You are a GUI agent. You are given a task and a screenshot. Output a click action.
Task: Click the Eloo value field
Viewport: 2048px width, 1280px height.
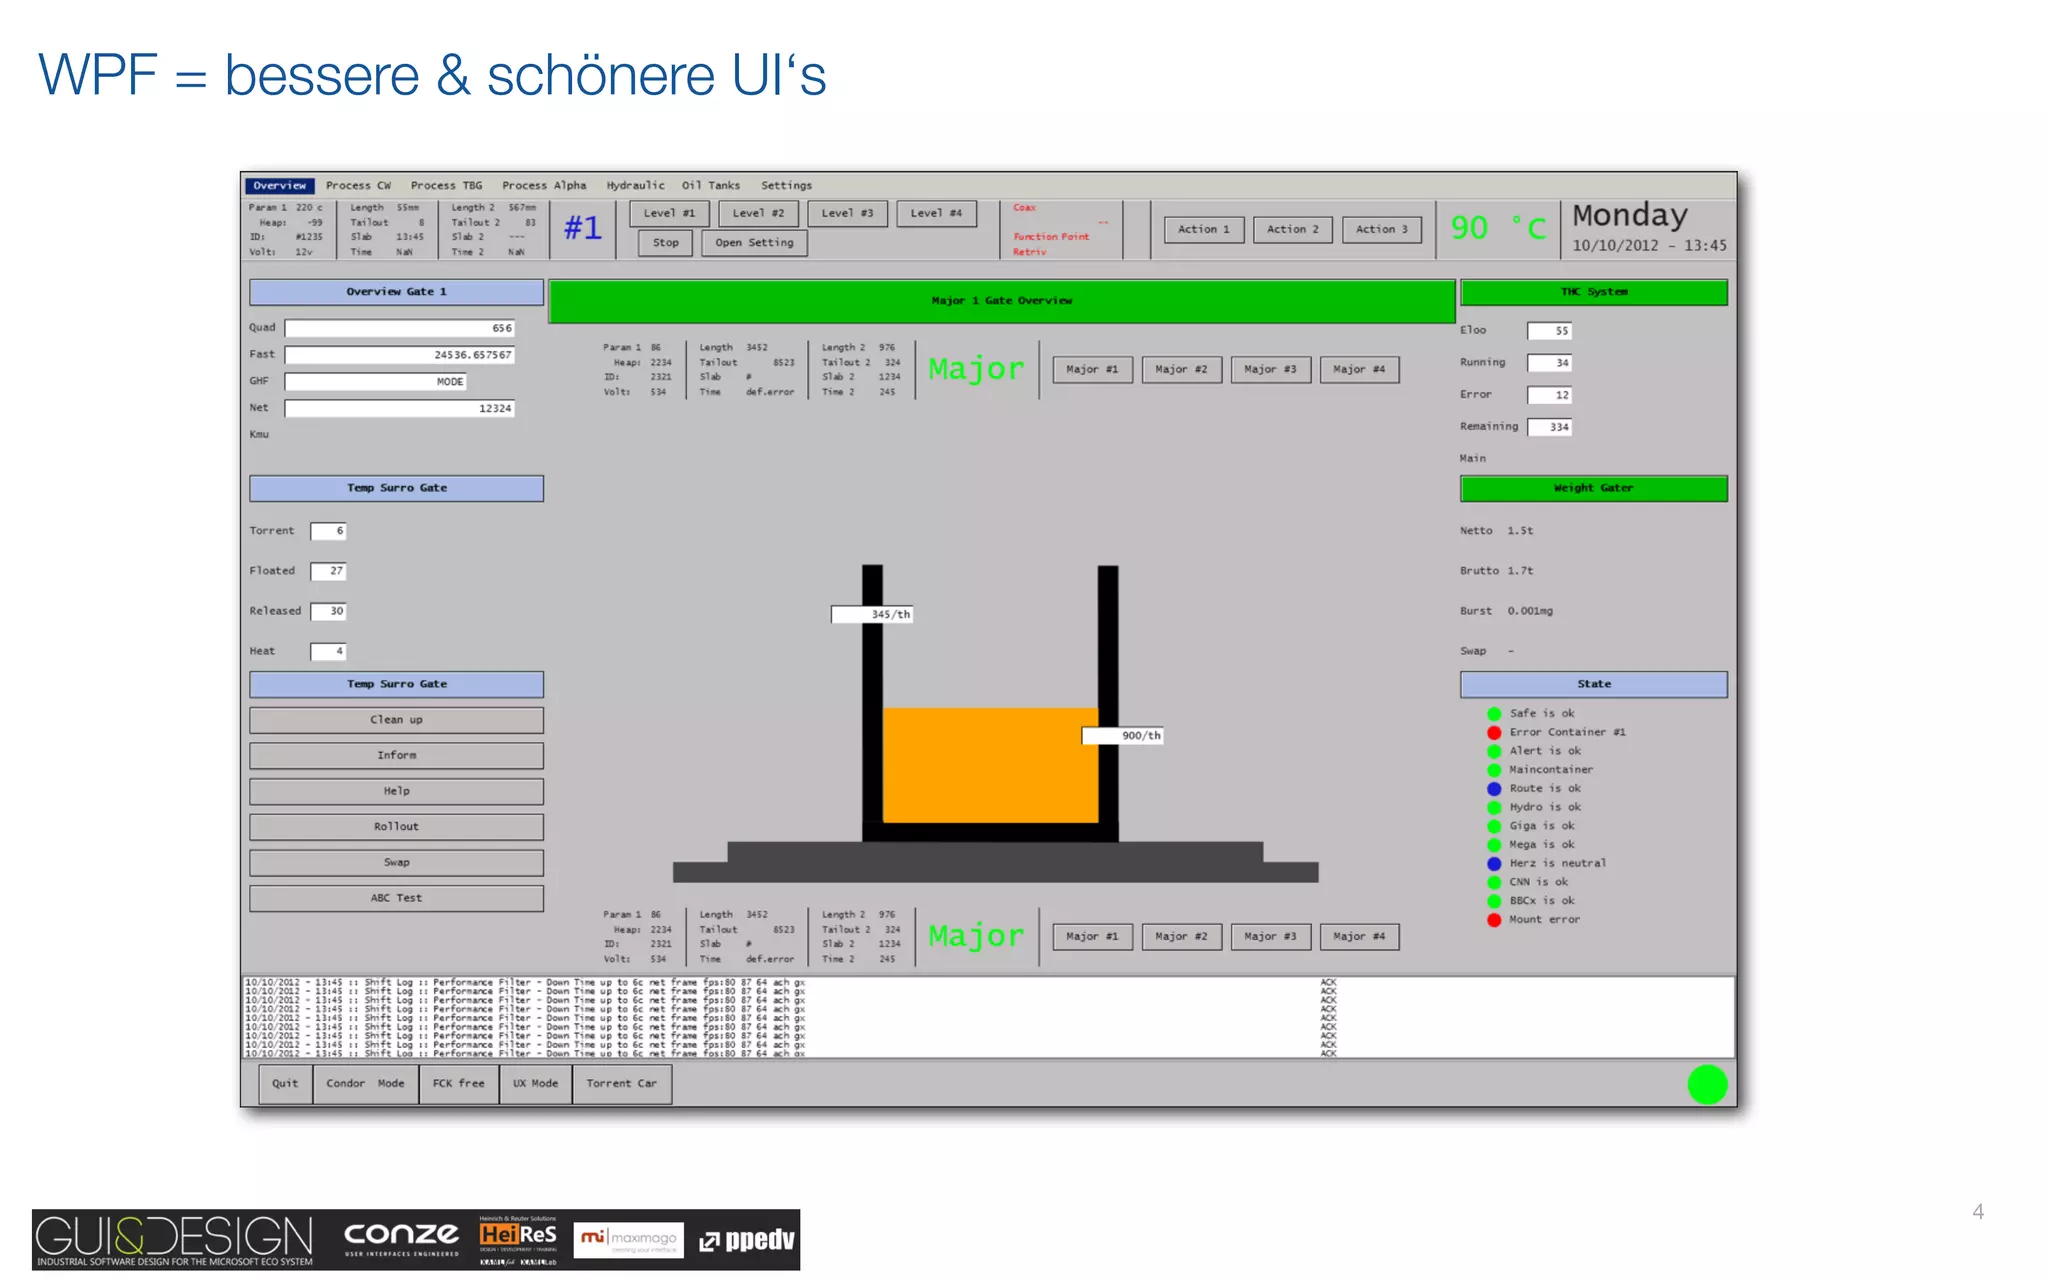point(1550,331)
